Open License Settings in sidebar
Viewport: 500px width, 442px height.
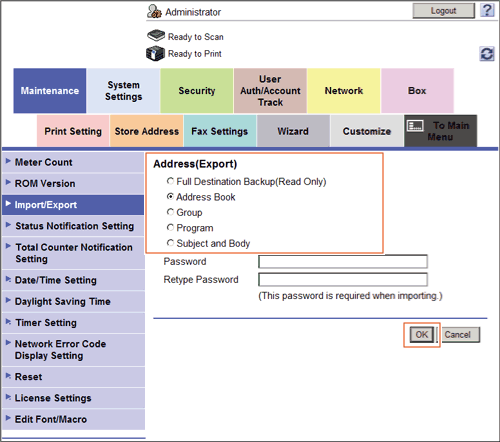point(73,398)
